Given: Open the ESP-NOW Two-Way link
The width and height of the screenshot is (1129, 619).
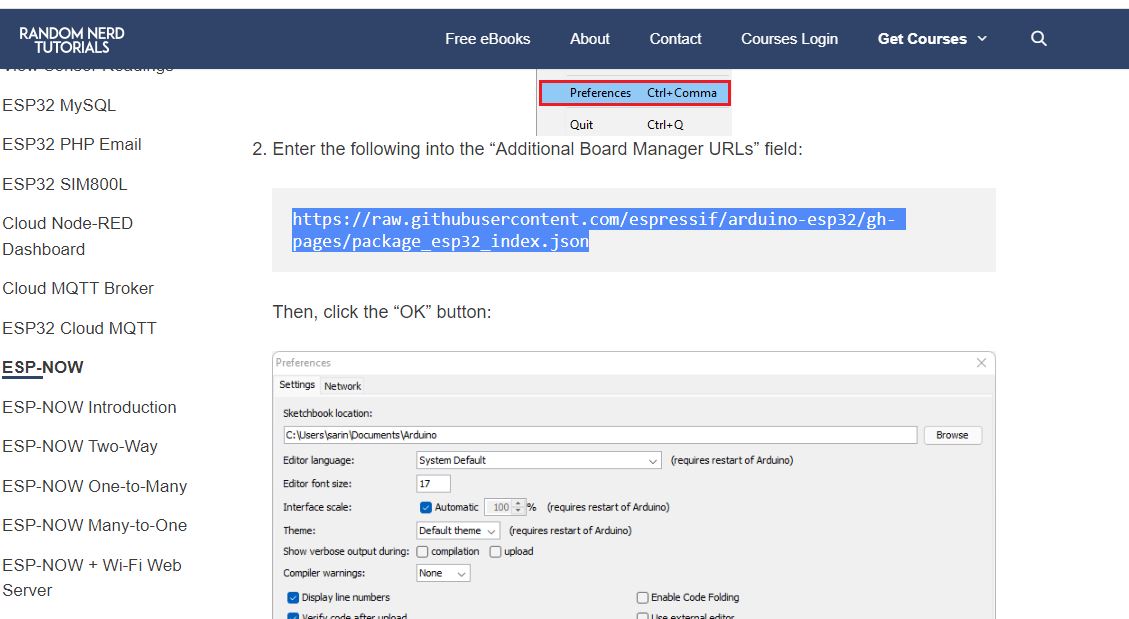Looking at the screenshot, I should (x=80, y=446).
